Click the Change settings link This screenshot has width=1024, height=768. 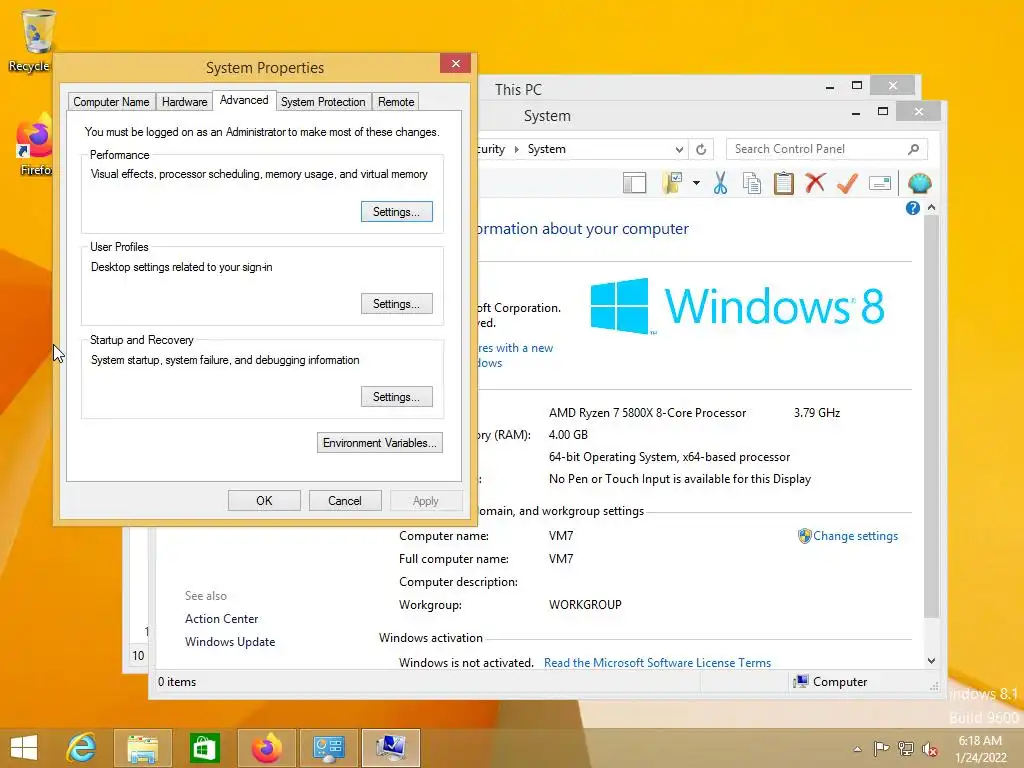pos(855,536)
